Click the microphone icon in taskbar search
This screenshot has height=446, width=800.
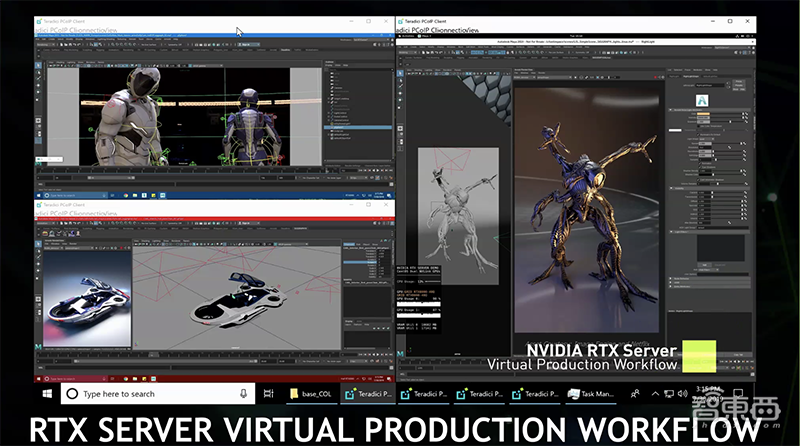point(243,394)
